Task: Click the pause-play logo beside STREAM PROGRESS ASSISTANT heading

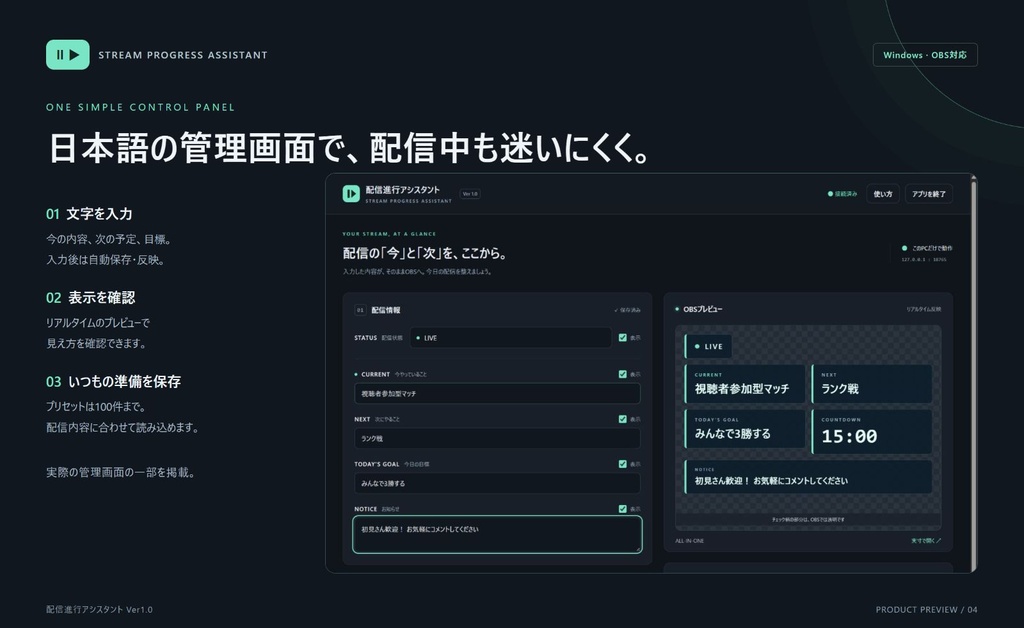Action: coord(68,55)
